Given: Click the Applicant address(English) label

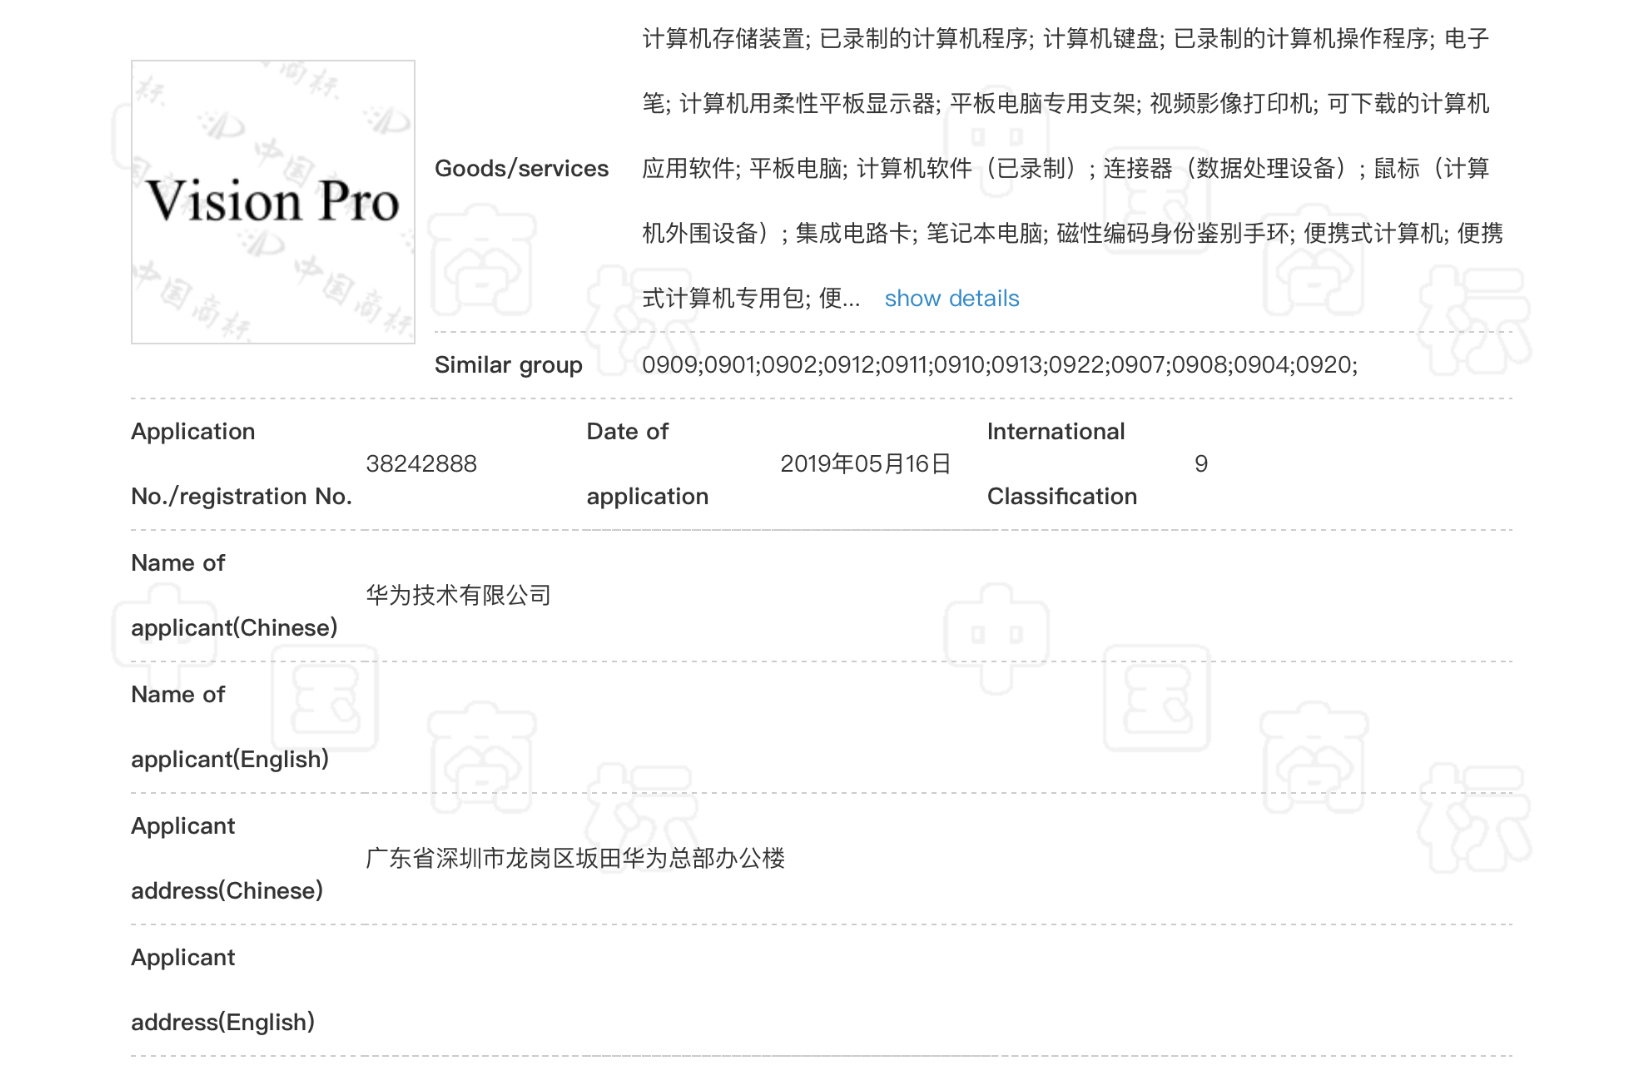Looking at the screenshot, I should [223, 990].
